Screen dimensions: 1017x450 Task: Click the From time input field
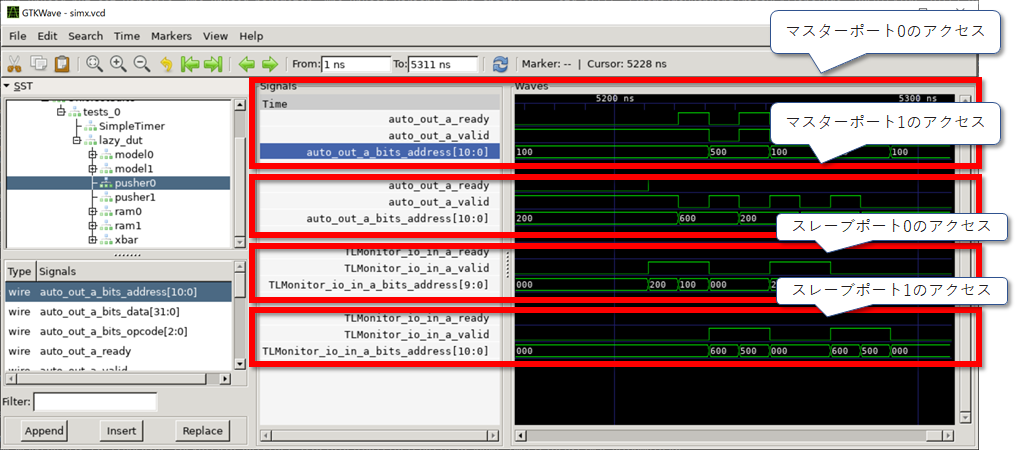point(355,64)
